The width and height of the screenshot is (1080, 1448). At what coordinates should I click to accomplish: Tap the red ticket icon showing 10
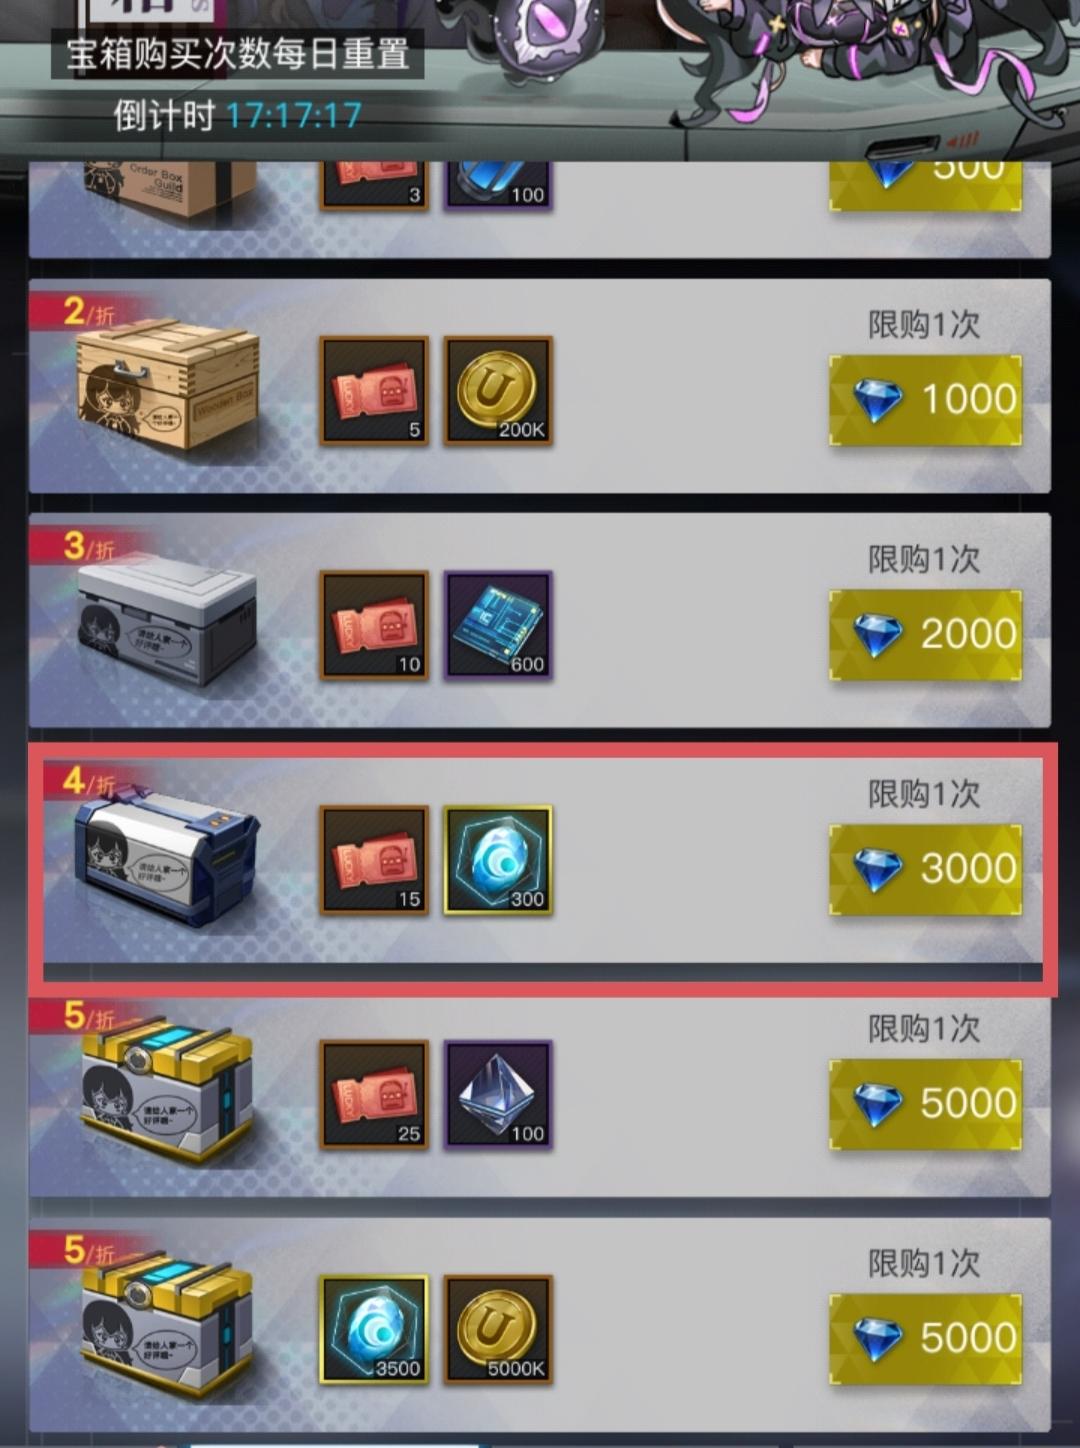point(374,625)
